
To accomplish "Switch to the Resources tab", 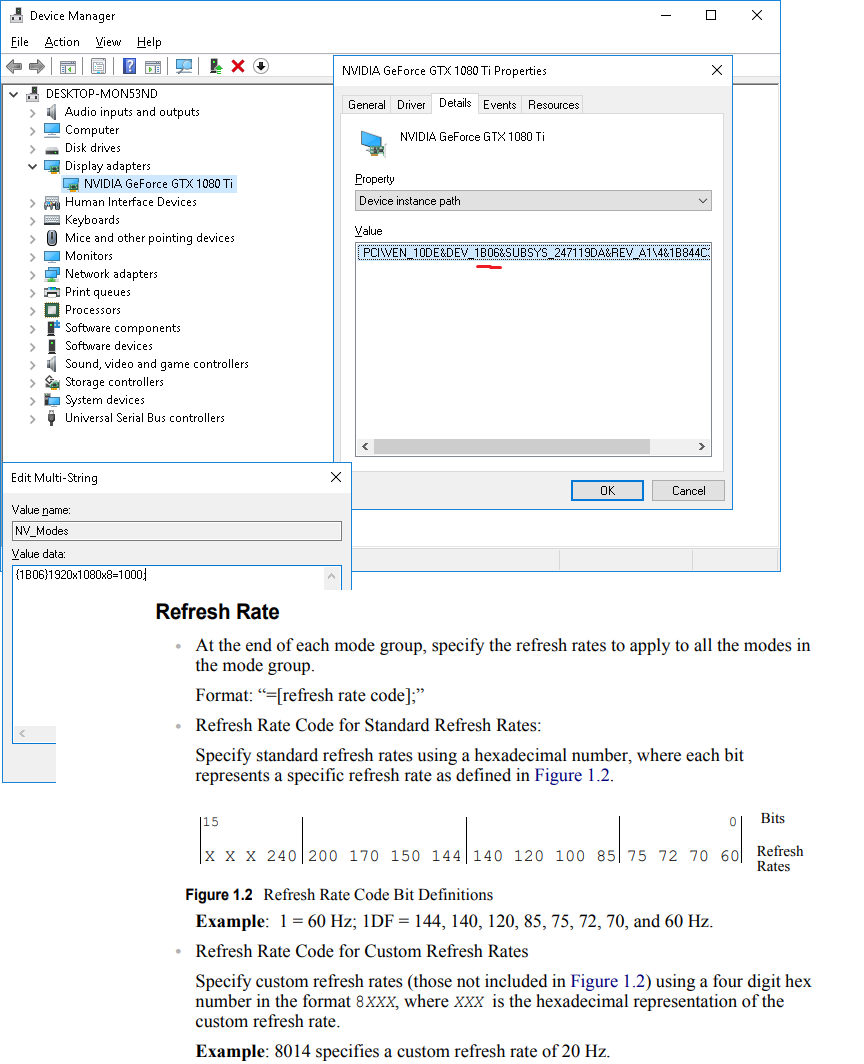I will 553,104.
